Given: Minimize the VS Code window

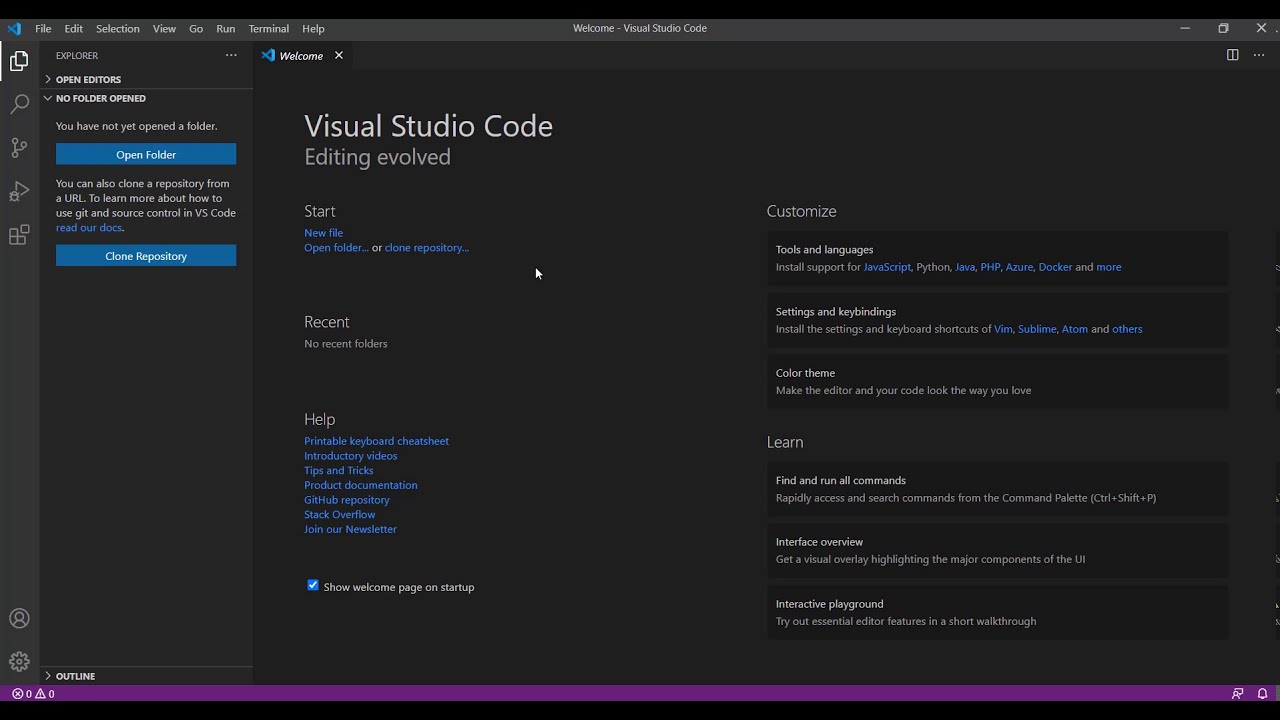Looking at the screenshot, I should (1185, 28).
